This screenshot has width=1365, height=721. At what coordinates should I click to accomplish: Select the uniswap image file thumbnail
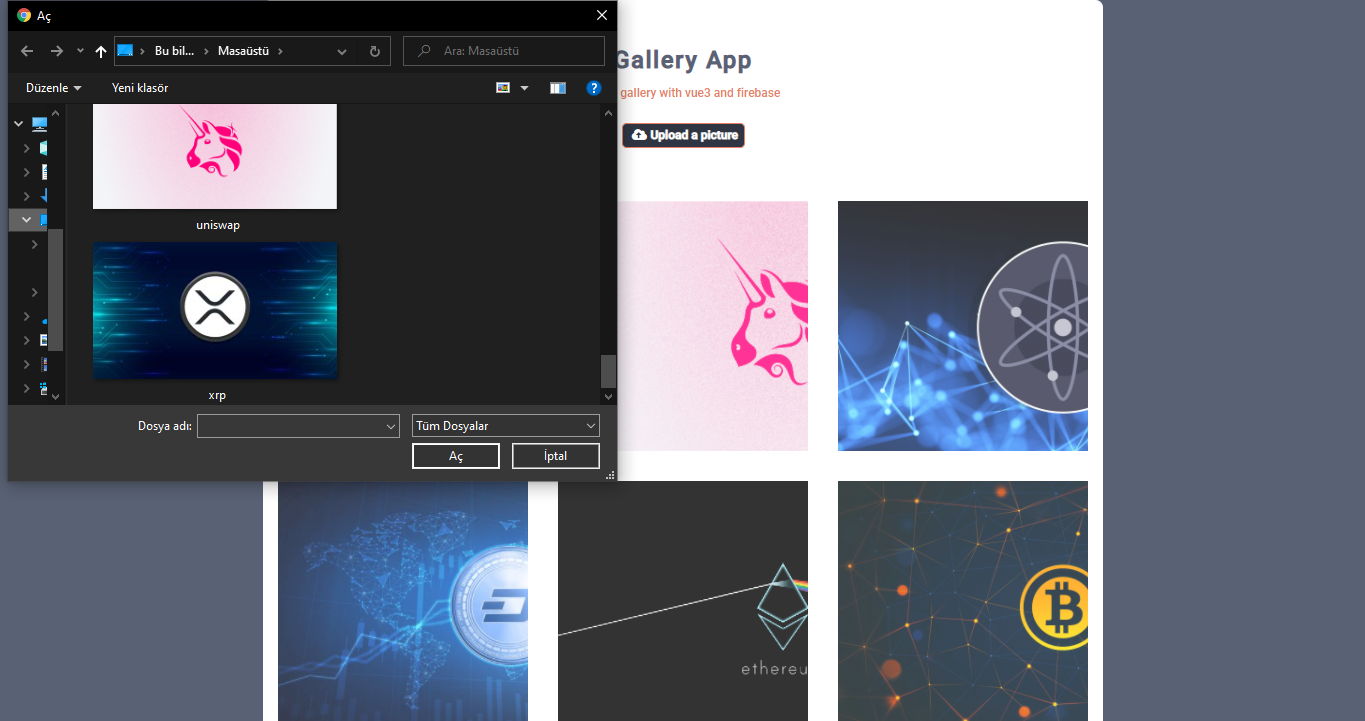click(x=215, y=157)
